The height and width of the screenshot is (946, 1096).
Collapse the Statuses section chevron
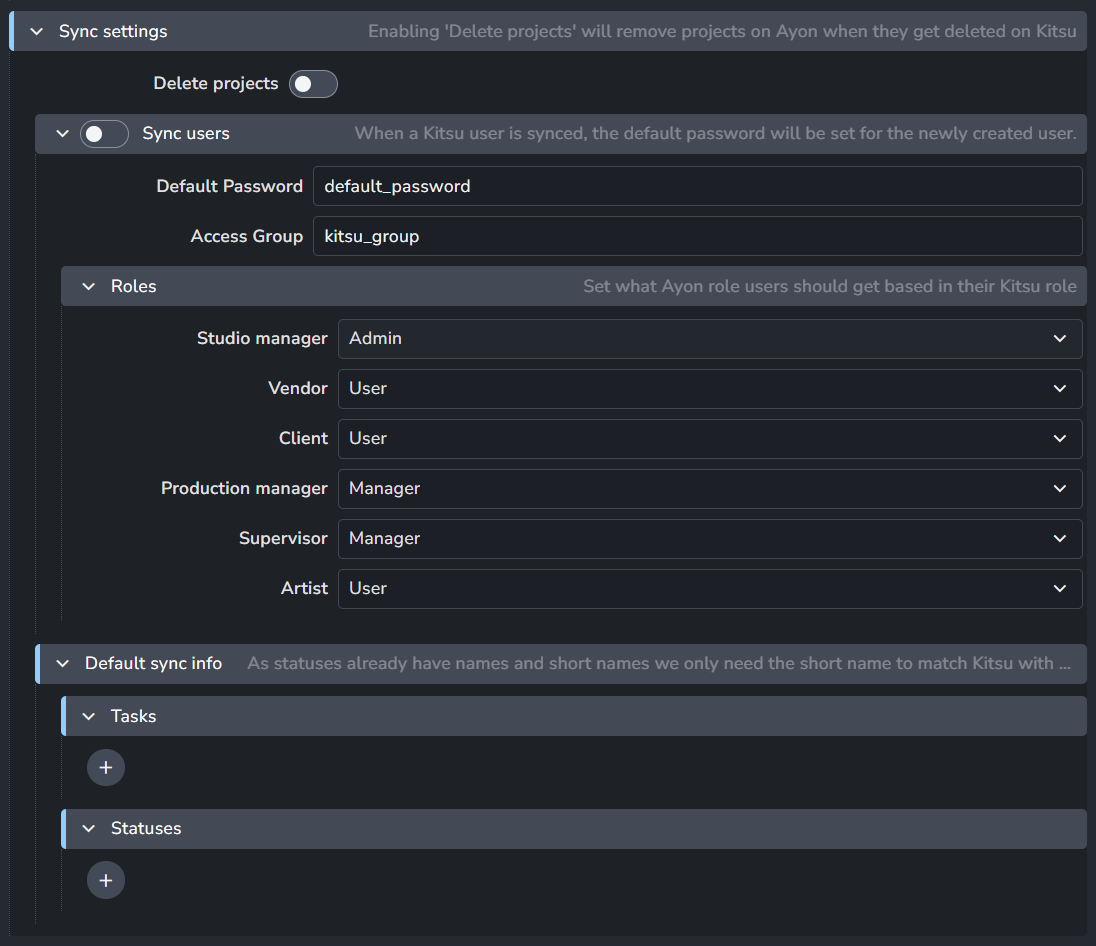(88, 829)
